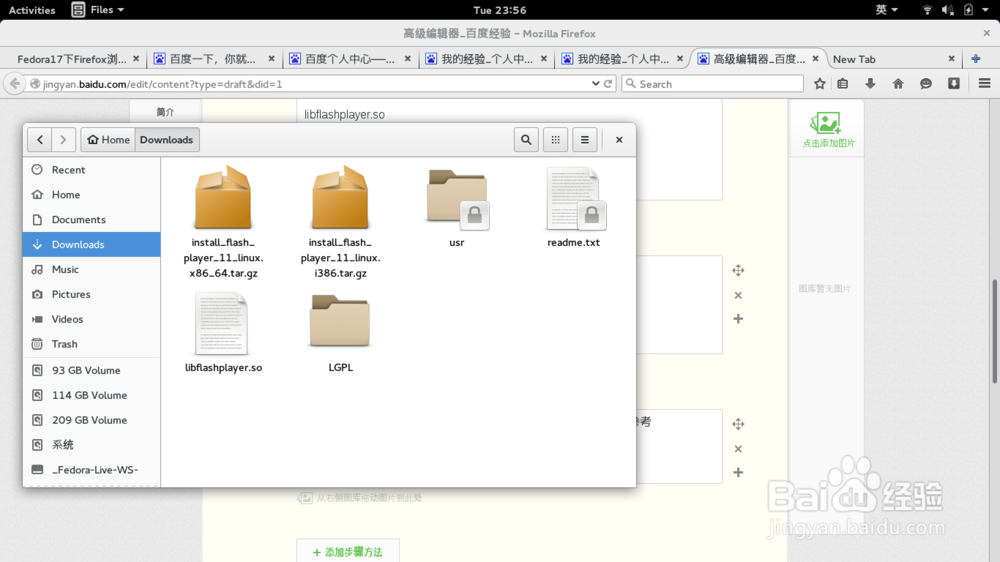The width and height of the screenshot is (1000, 562).
Task: Select the LGPL folder
Action: point(340,333)
